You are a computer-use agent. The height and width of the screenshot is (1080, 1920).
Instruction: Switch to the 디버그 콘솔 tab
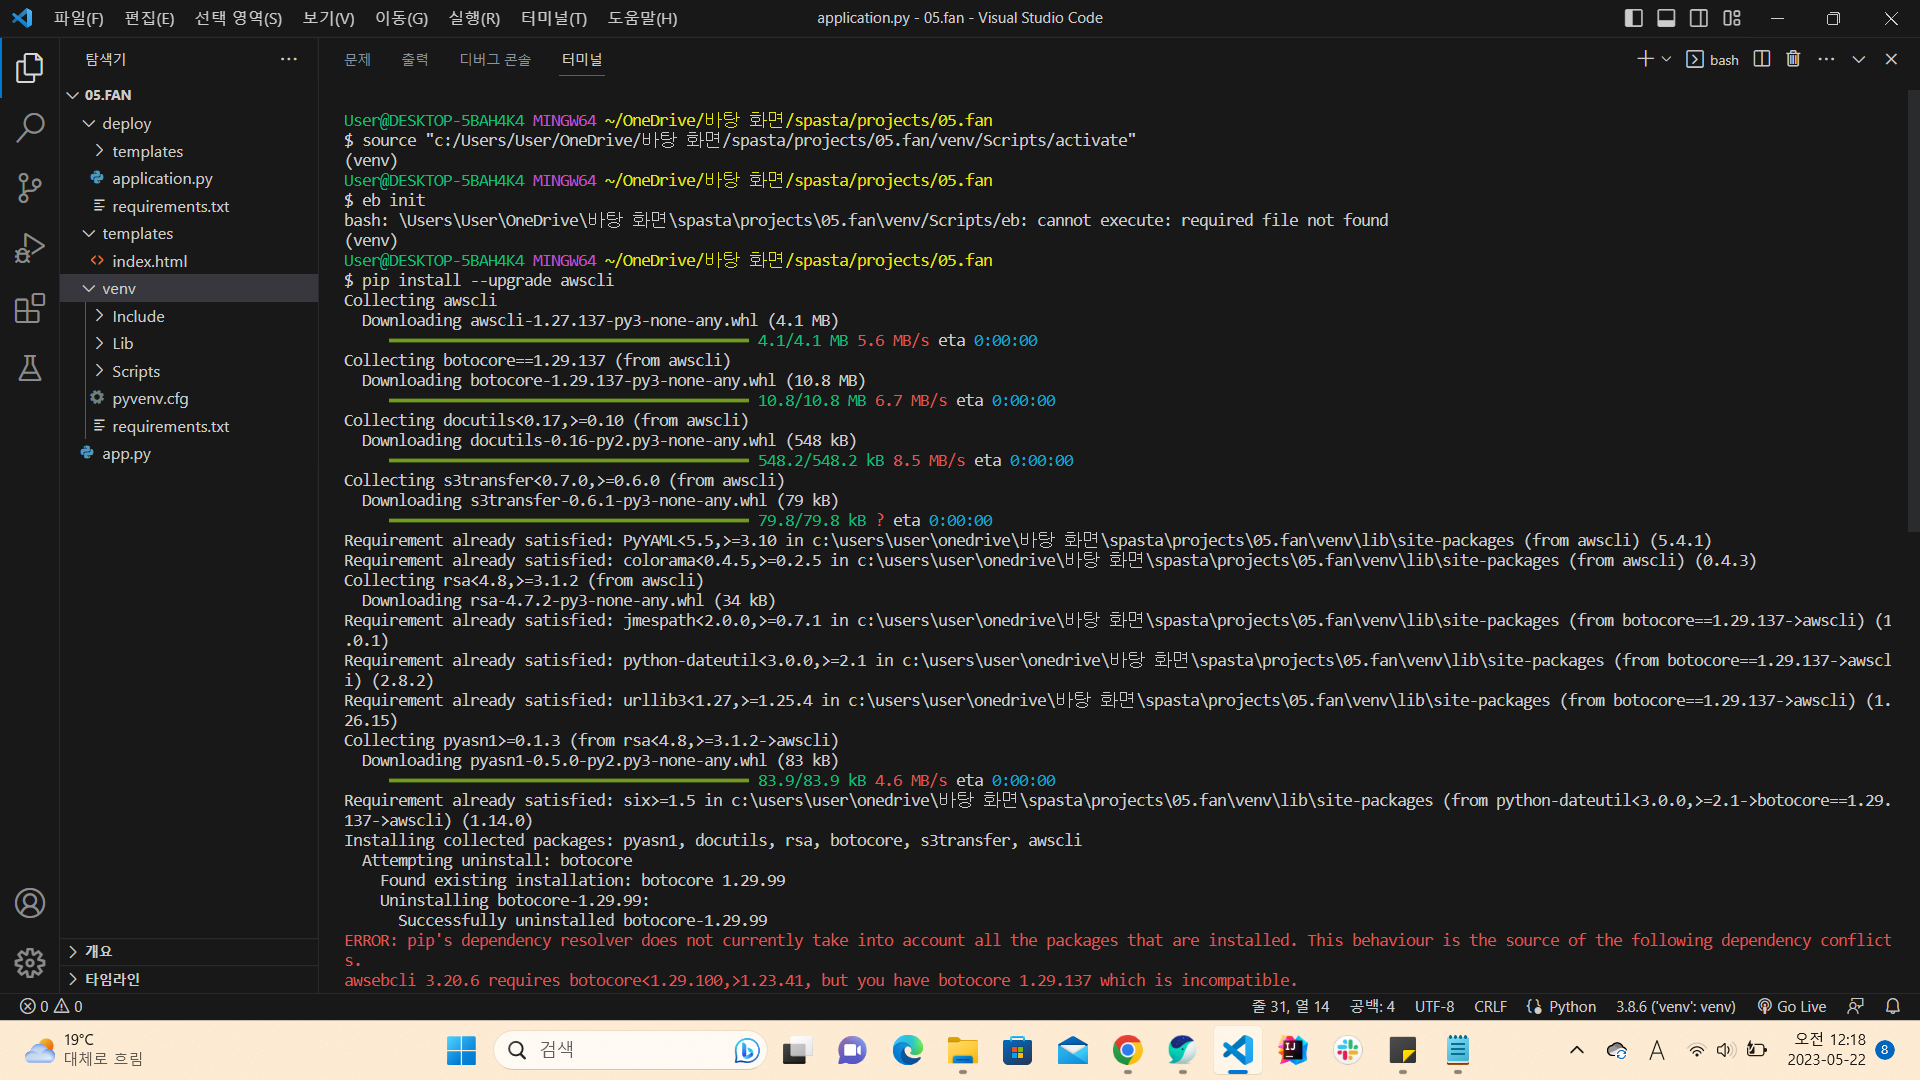[x=495, y=60]
